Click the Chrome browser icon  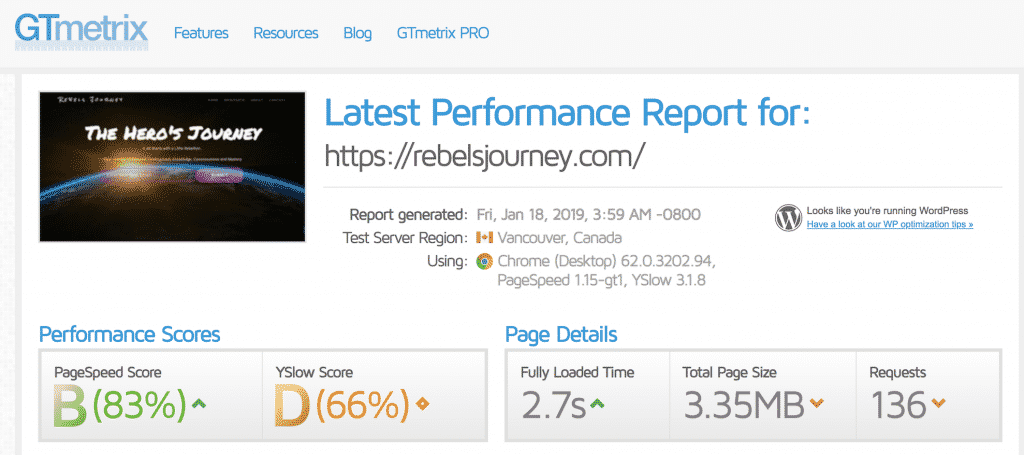pos(485,261)
